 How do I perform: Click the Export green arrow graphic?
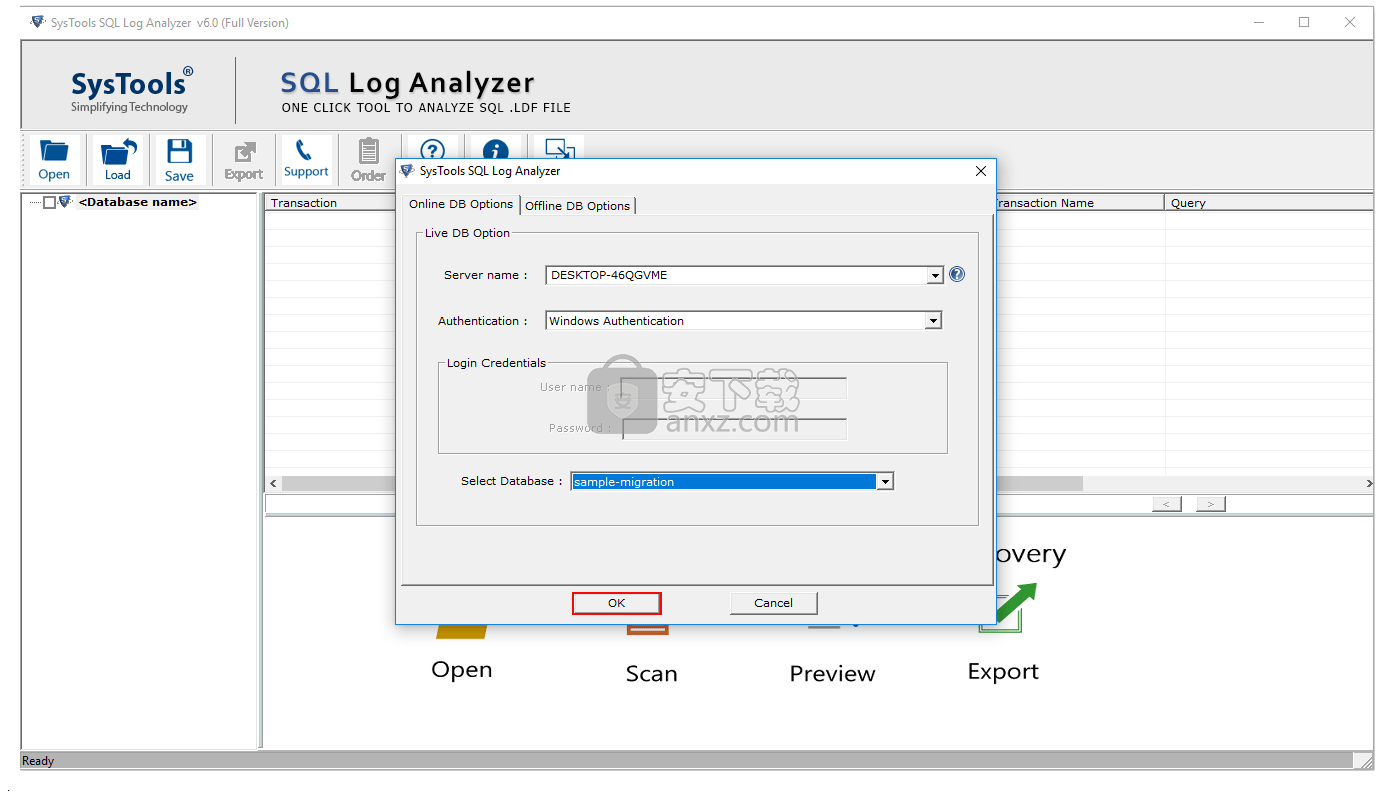(x=1016, y=605)
